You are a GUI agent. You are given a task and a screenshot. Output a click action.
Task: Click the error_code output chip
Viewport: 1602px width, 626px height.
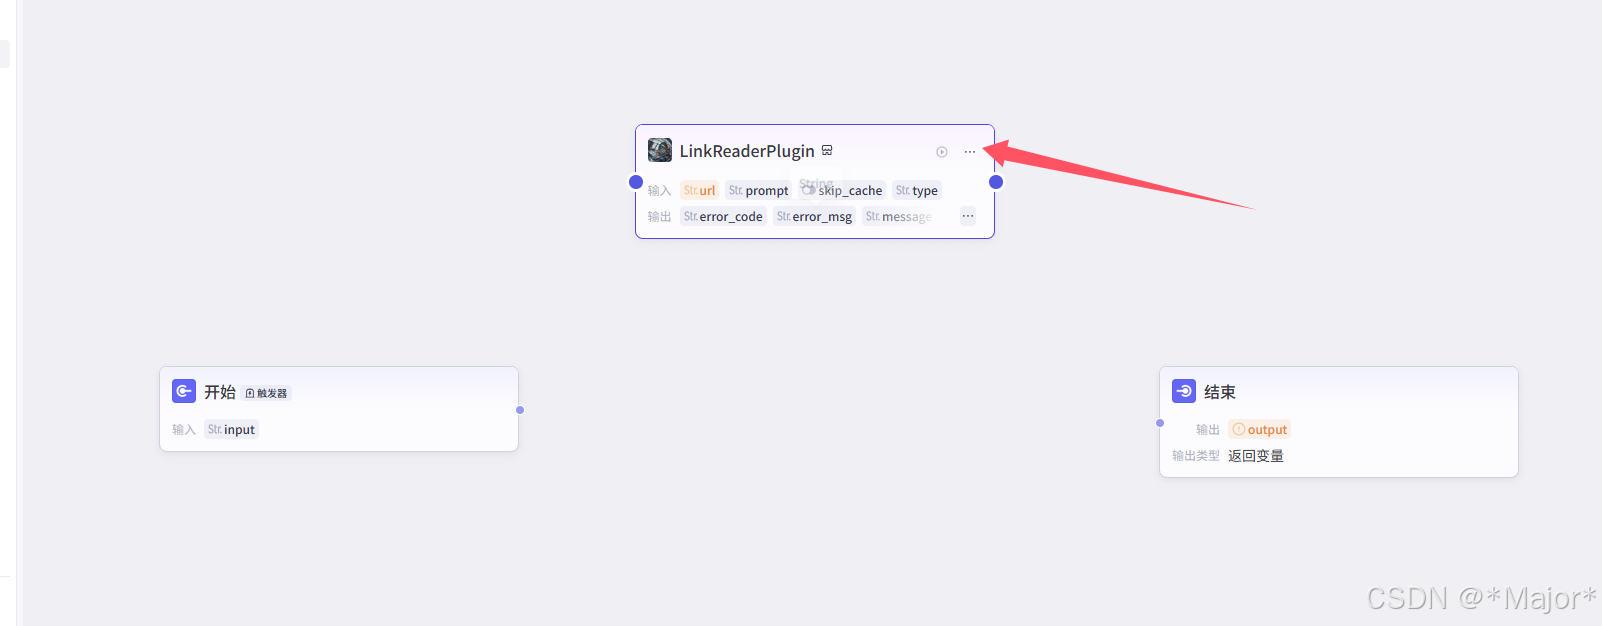(x=723, y=216)
